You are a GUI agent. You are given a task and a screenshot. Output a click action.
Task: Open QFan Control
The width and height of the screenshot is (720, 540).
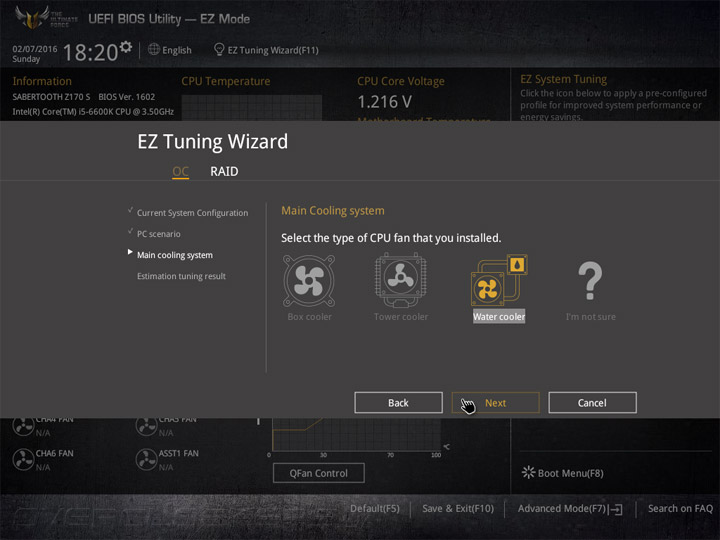[x=319, y=473]
